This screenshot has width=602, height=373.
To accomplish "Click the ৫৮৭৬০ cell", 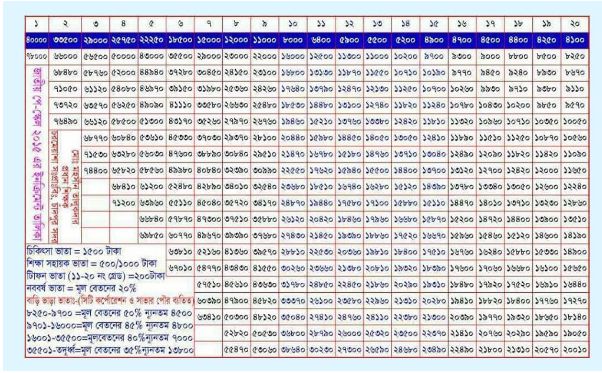I will pos(95,73).
